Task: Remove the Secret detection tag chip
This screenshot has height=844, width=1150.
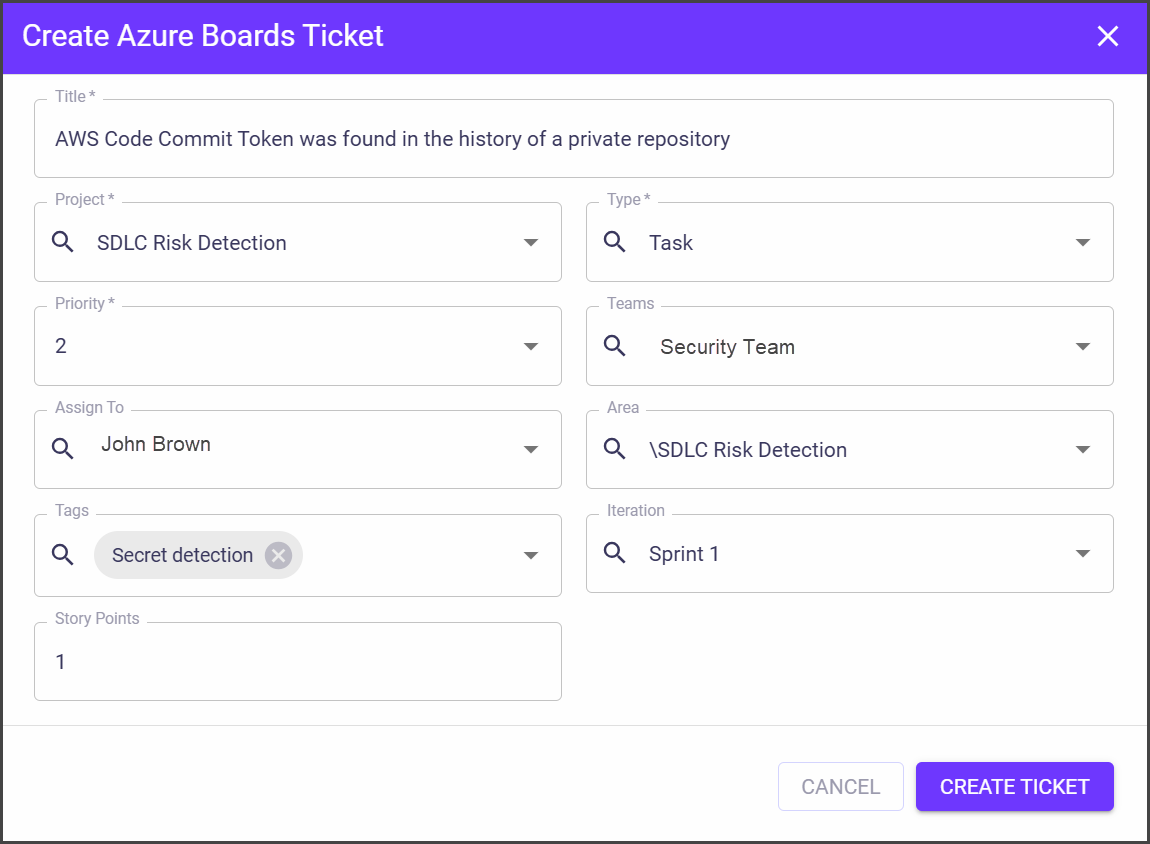Action: [x=278, y=555]
